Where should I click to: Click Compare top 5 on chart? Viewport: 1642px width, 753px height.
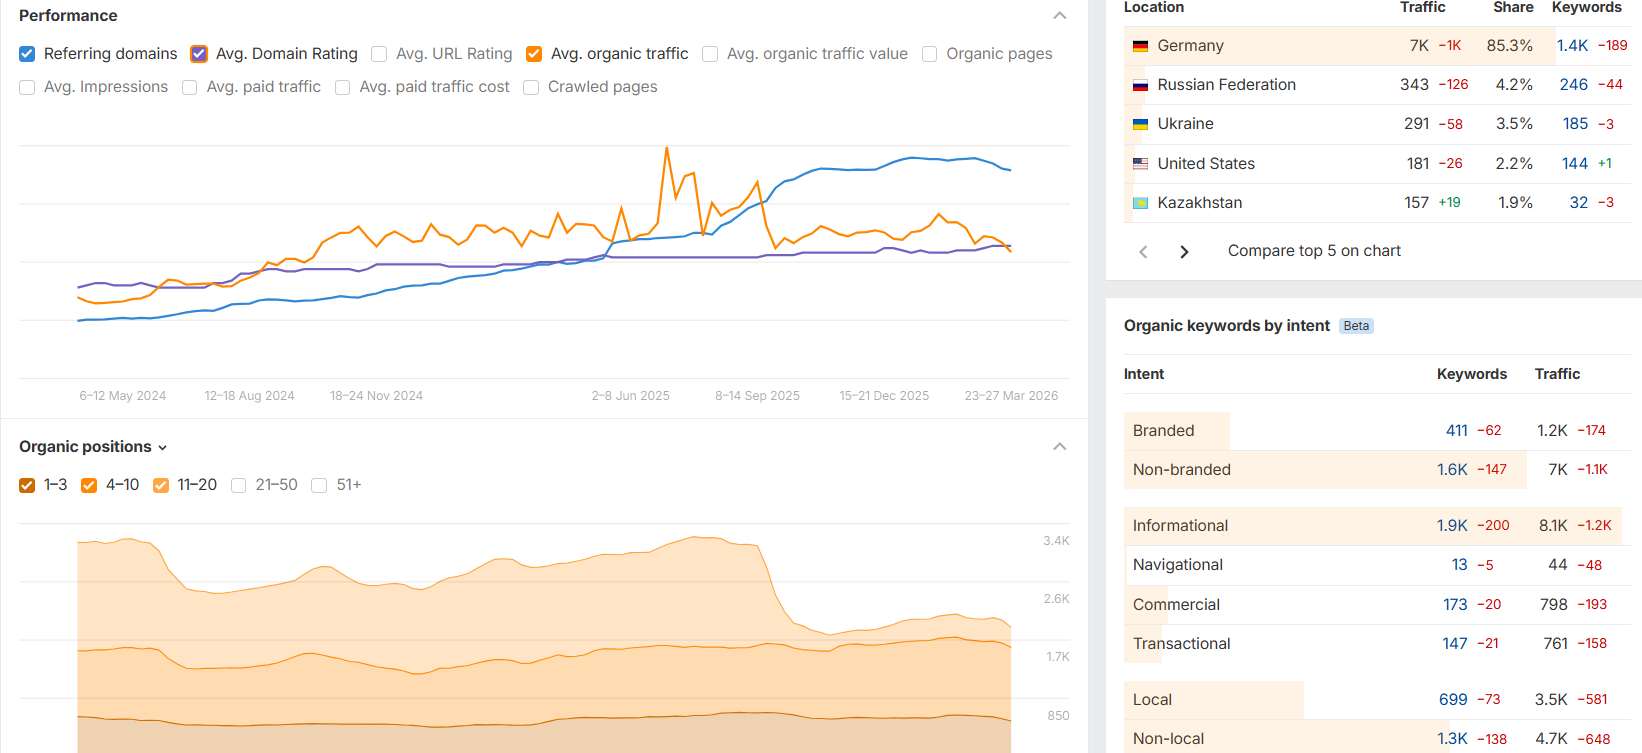point(1314,251)
